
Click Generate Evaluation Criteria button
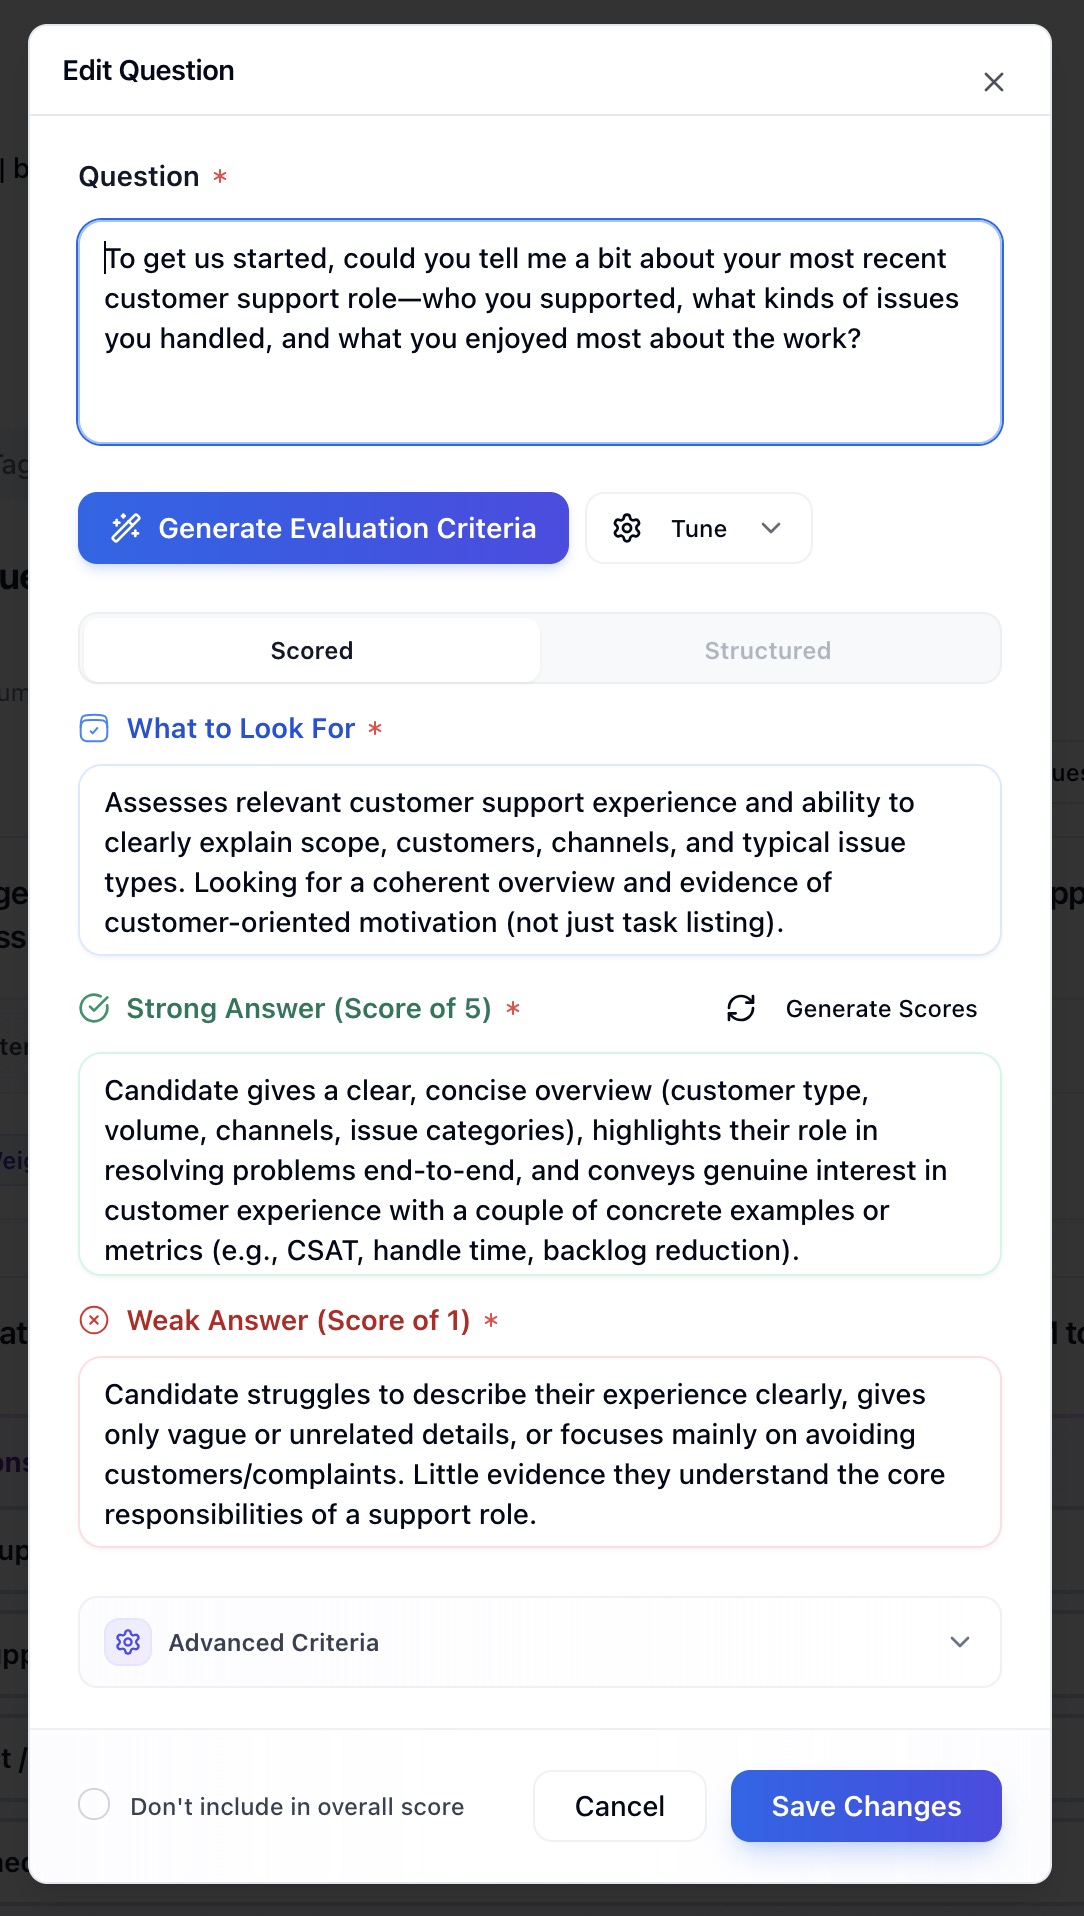[323, 528]
